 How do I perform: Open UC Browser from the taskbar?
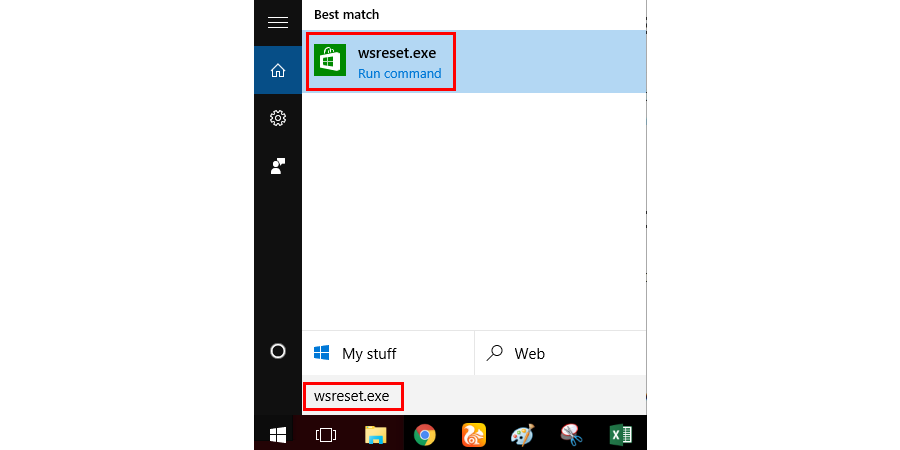click(474, 435)
